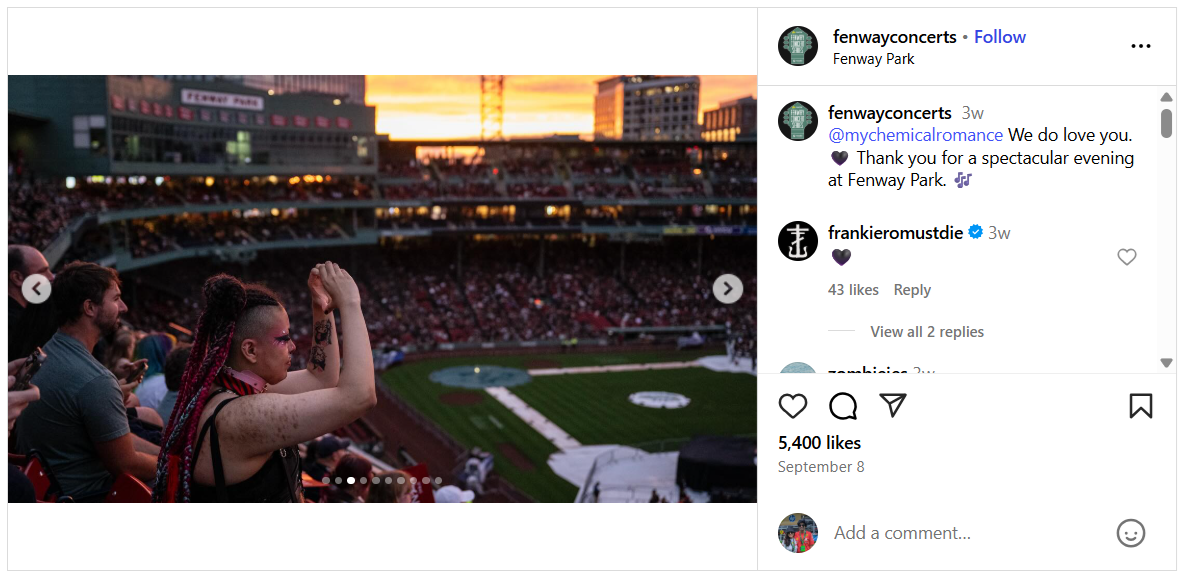Like the post using the heart icon

[793, 406]
